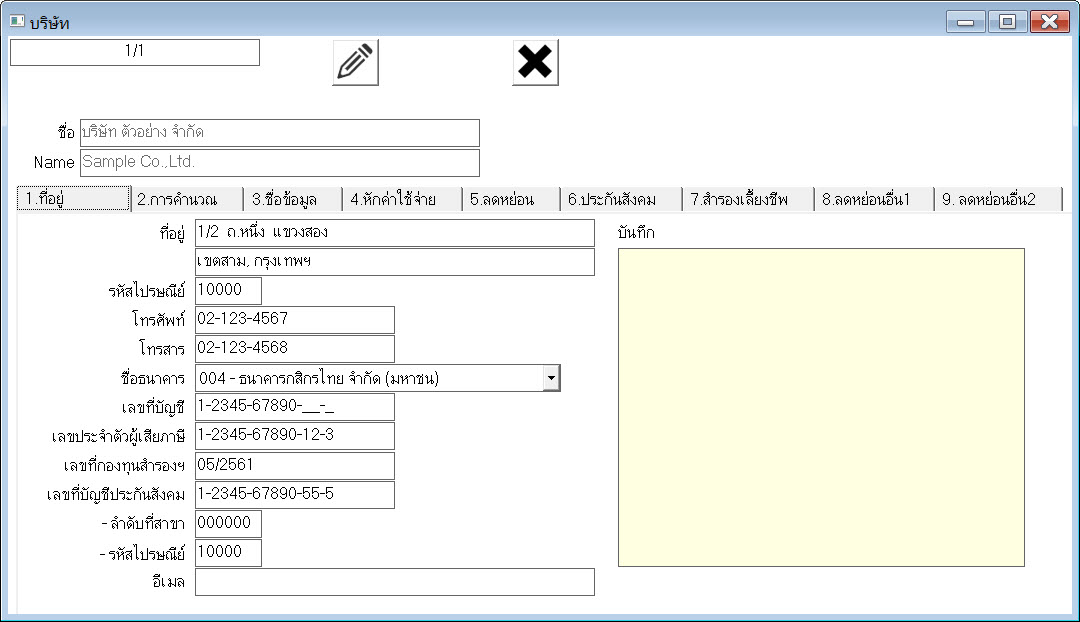Open the 3.ชื่อข้อมูล tab
The image size is (1080, 622).
click(292, 199)
